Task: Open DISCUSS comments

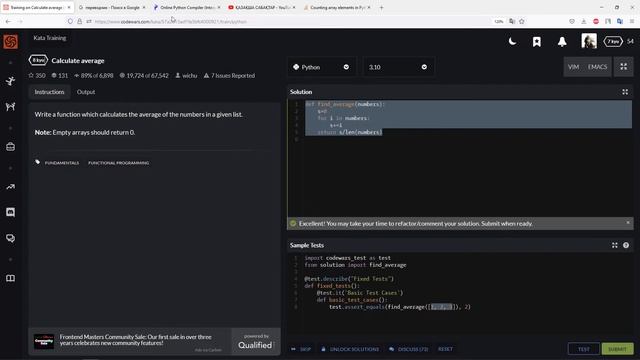Action: pyautogui.click(x=409, y=349)
